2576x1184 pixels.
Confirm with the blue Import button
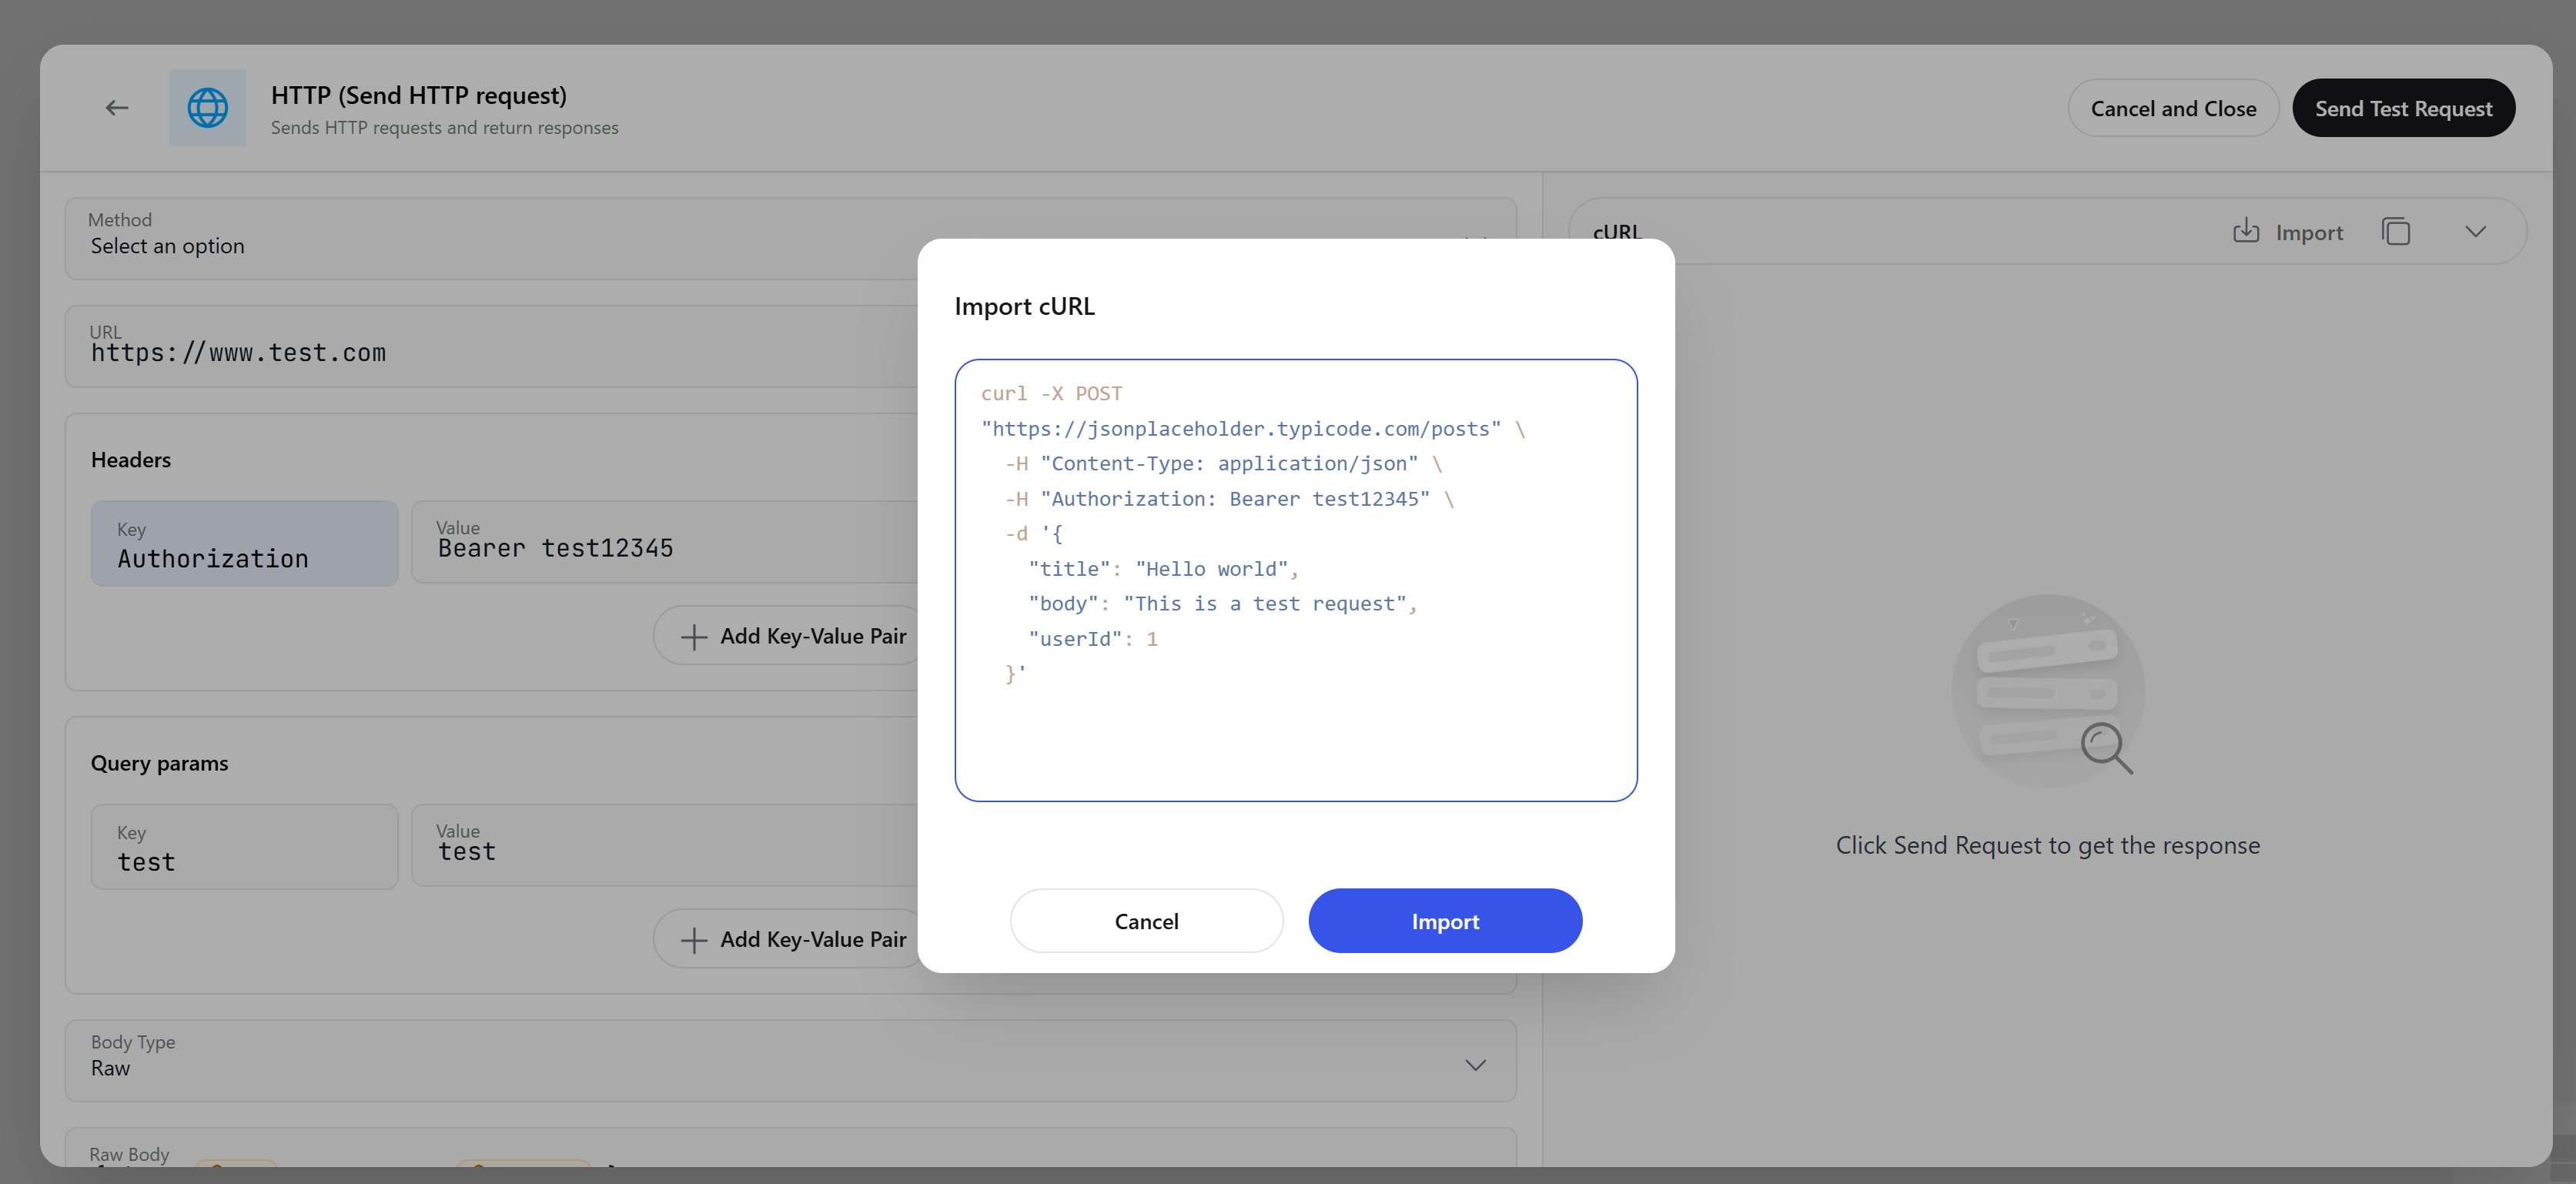(x=1445, y=920)
